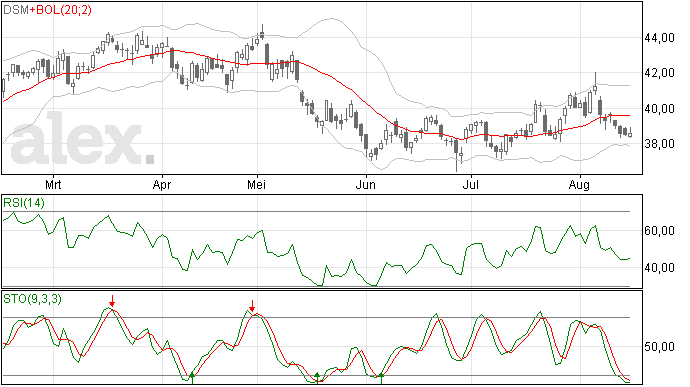The width and height of the screenshot is (690, 387).
Task: Click the Mrt month label
Action: (53, 184)
